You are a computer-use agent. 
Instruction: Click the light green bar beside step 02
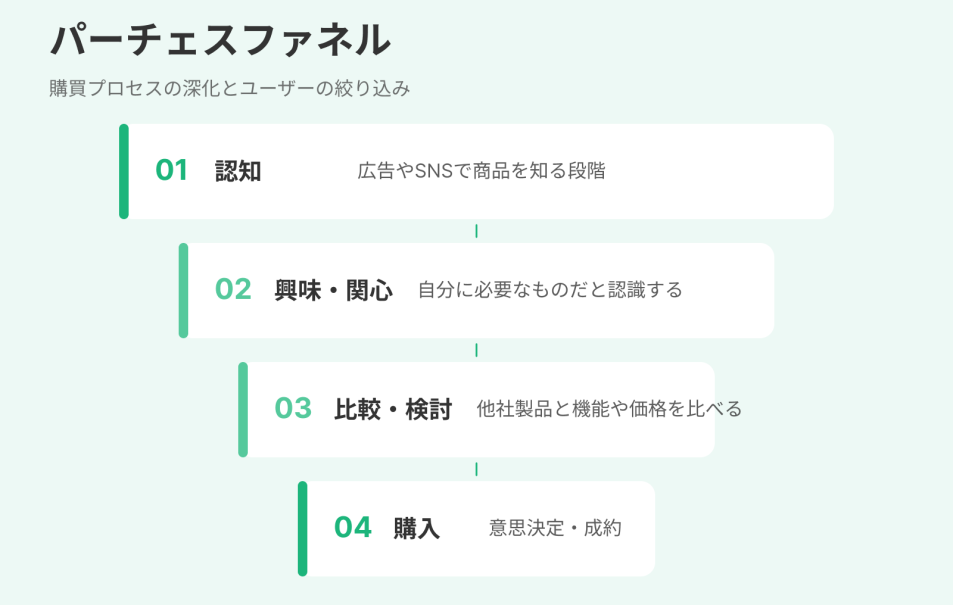click(x=184, y=290)
